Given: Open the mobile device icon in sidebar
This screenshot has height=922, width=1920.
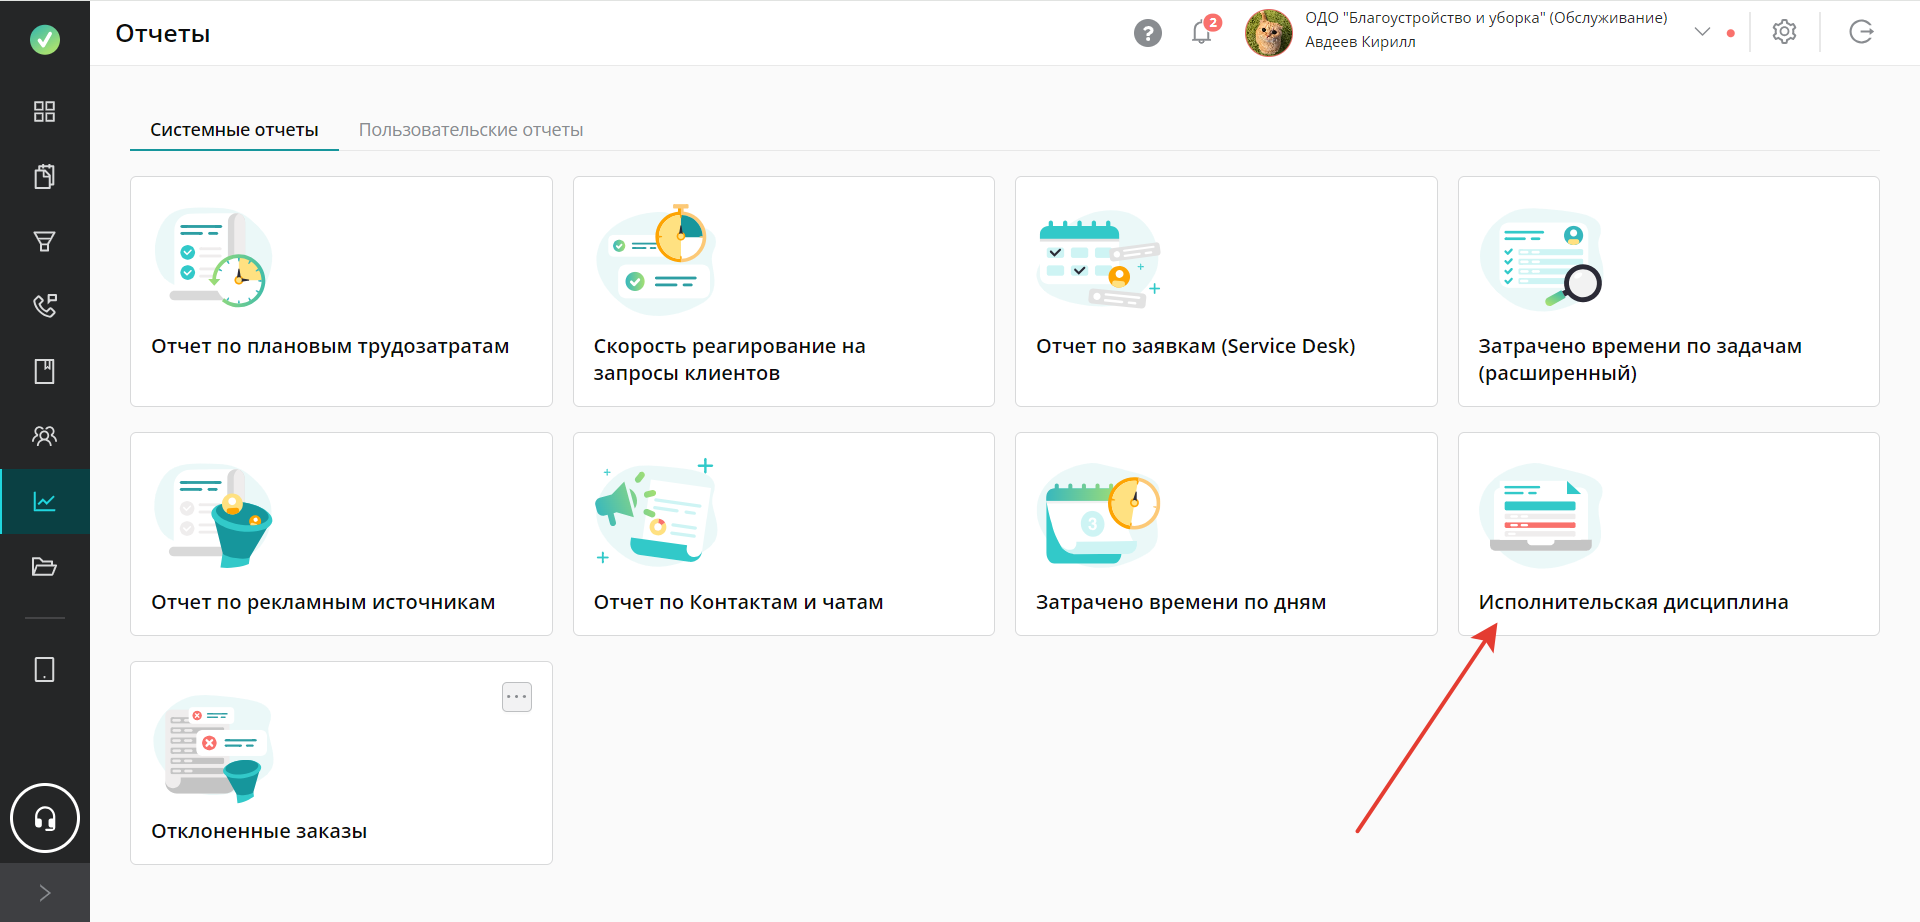Looking at the screenshot, I should (45, 669).
